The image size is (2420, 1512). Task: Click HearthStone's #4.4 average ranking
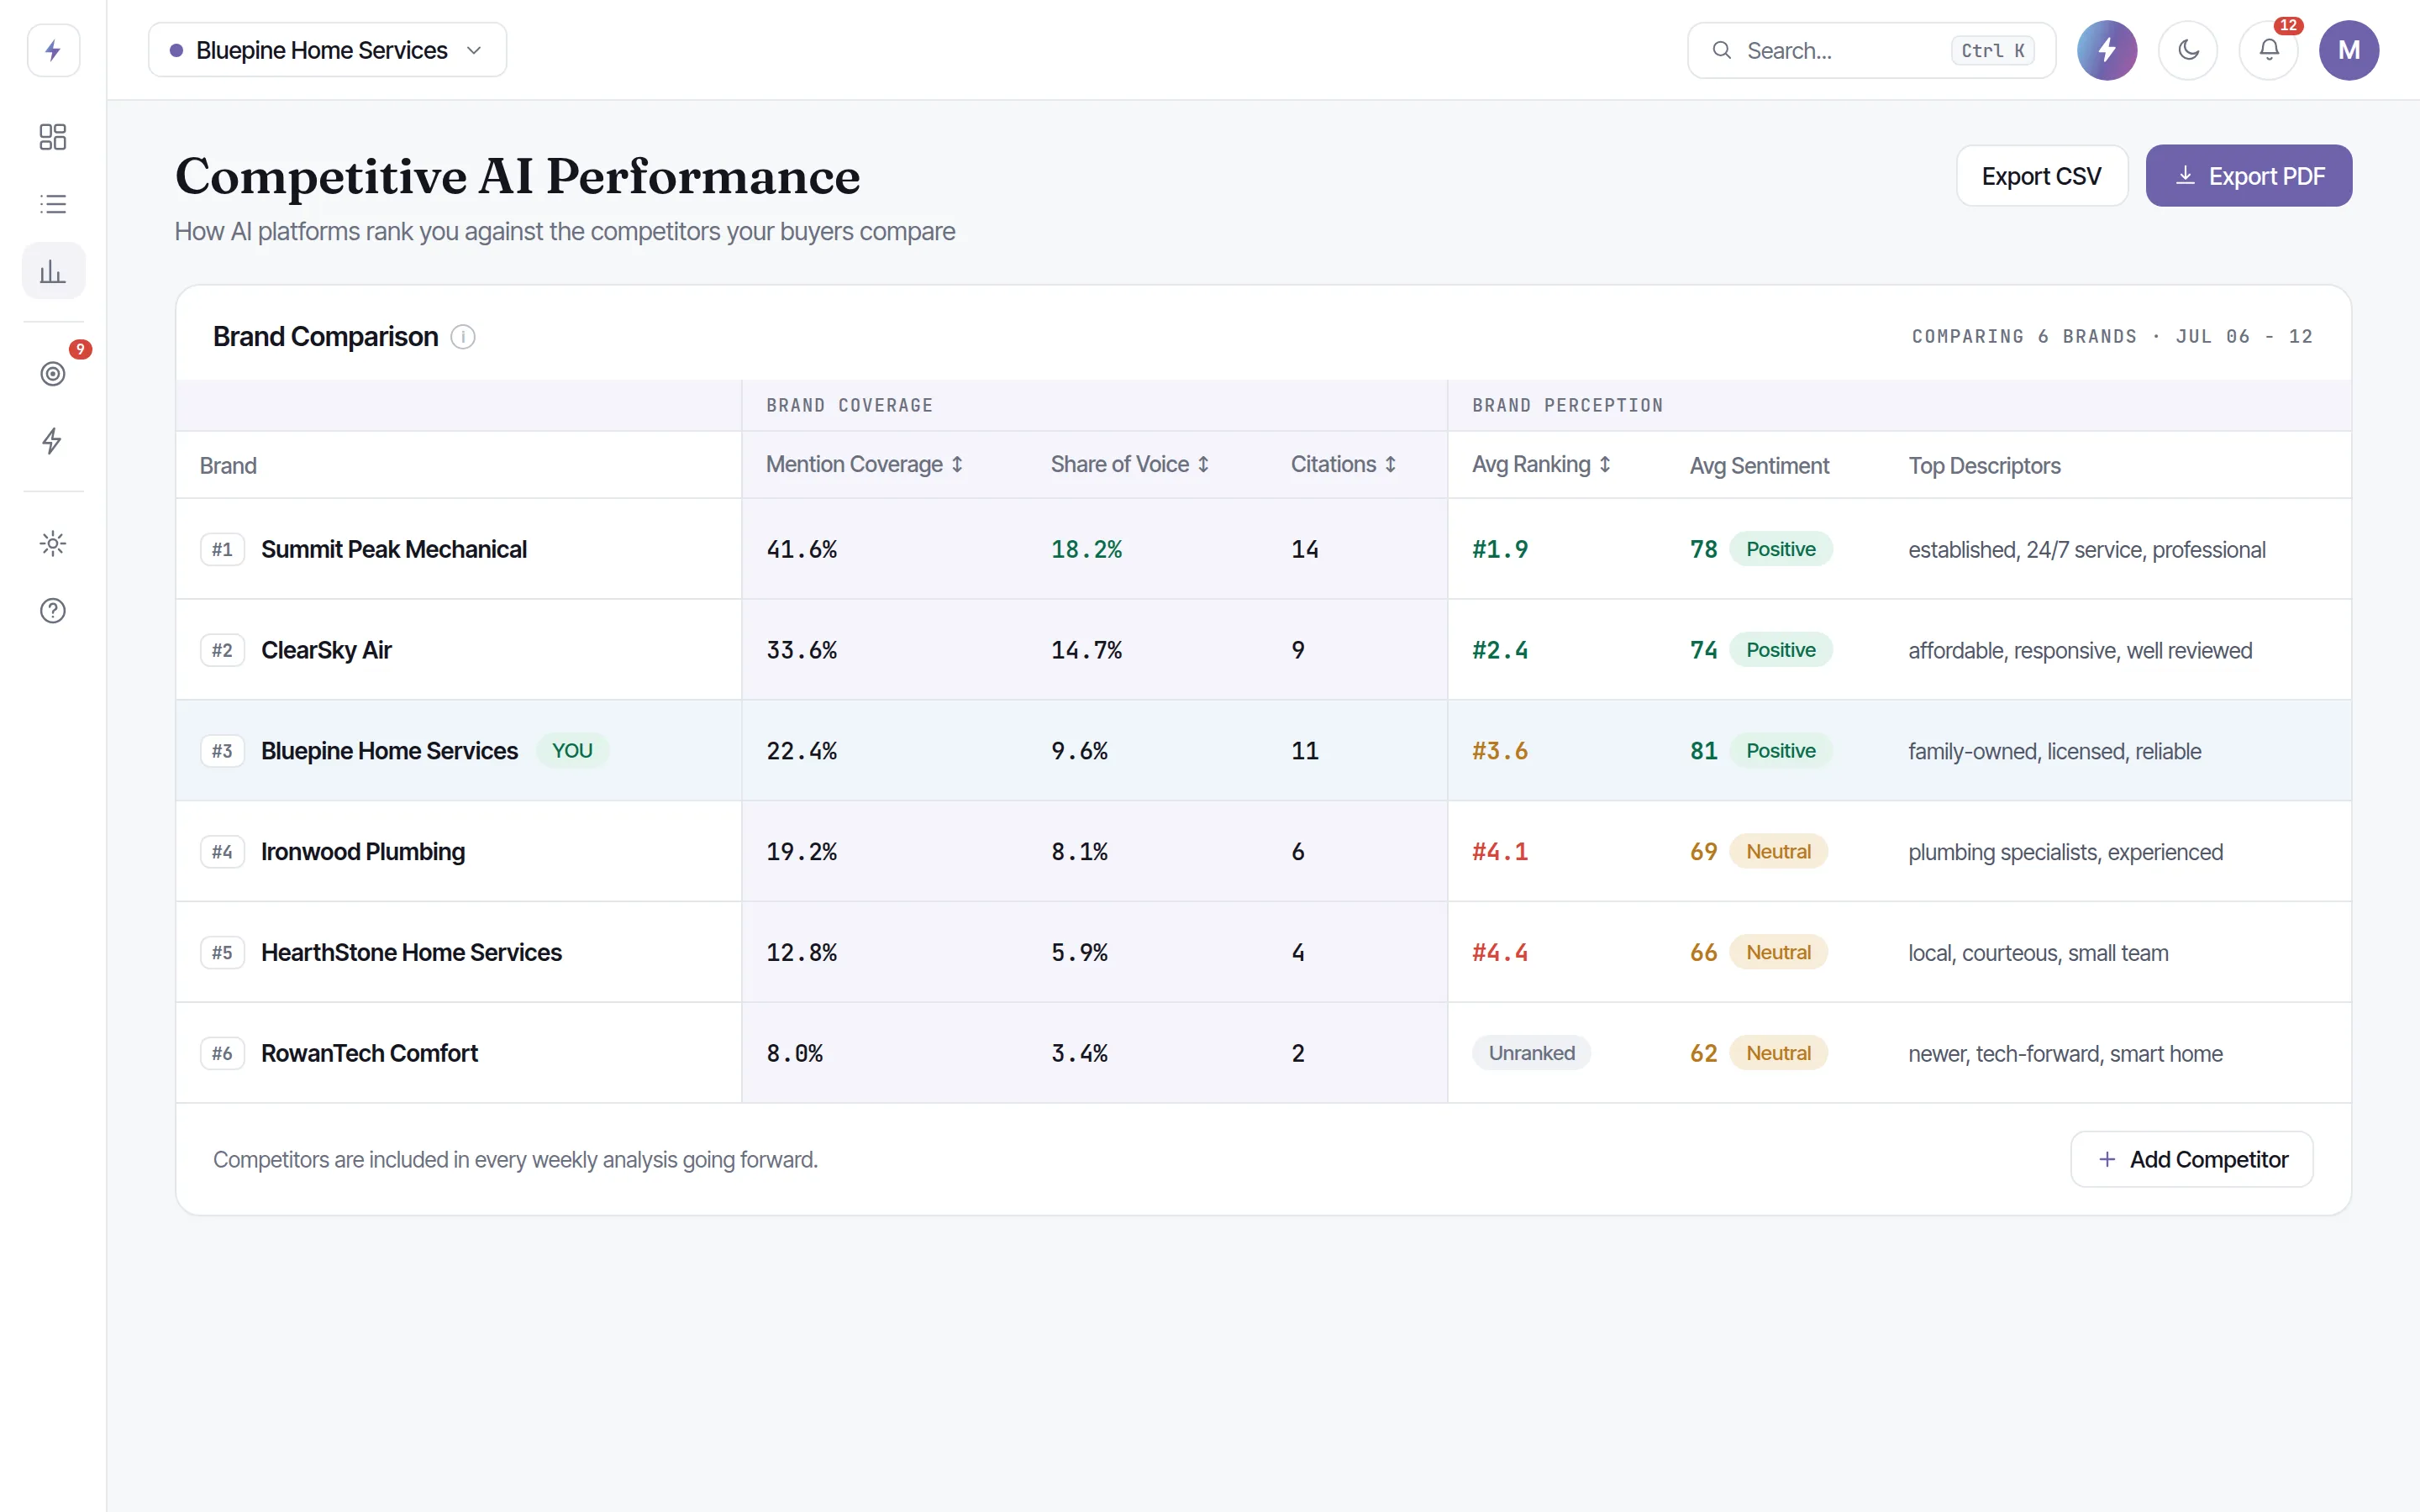1500,953
